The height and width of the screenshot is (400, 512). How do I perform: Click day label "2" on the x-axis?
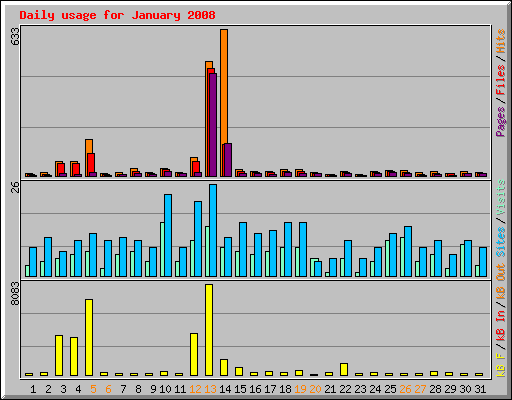pos(48,389)
